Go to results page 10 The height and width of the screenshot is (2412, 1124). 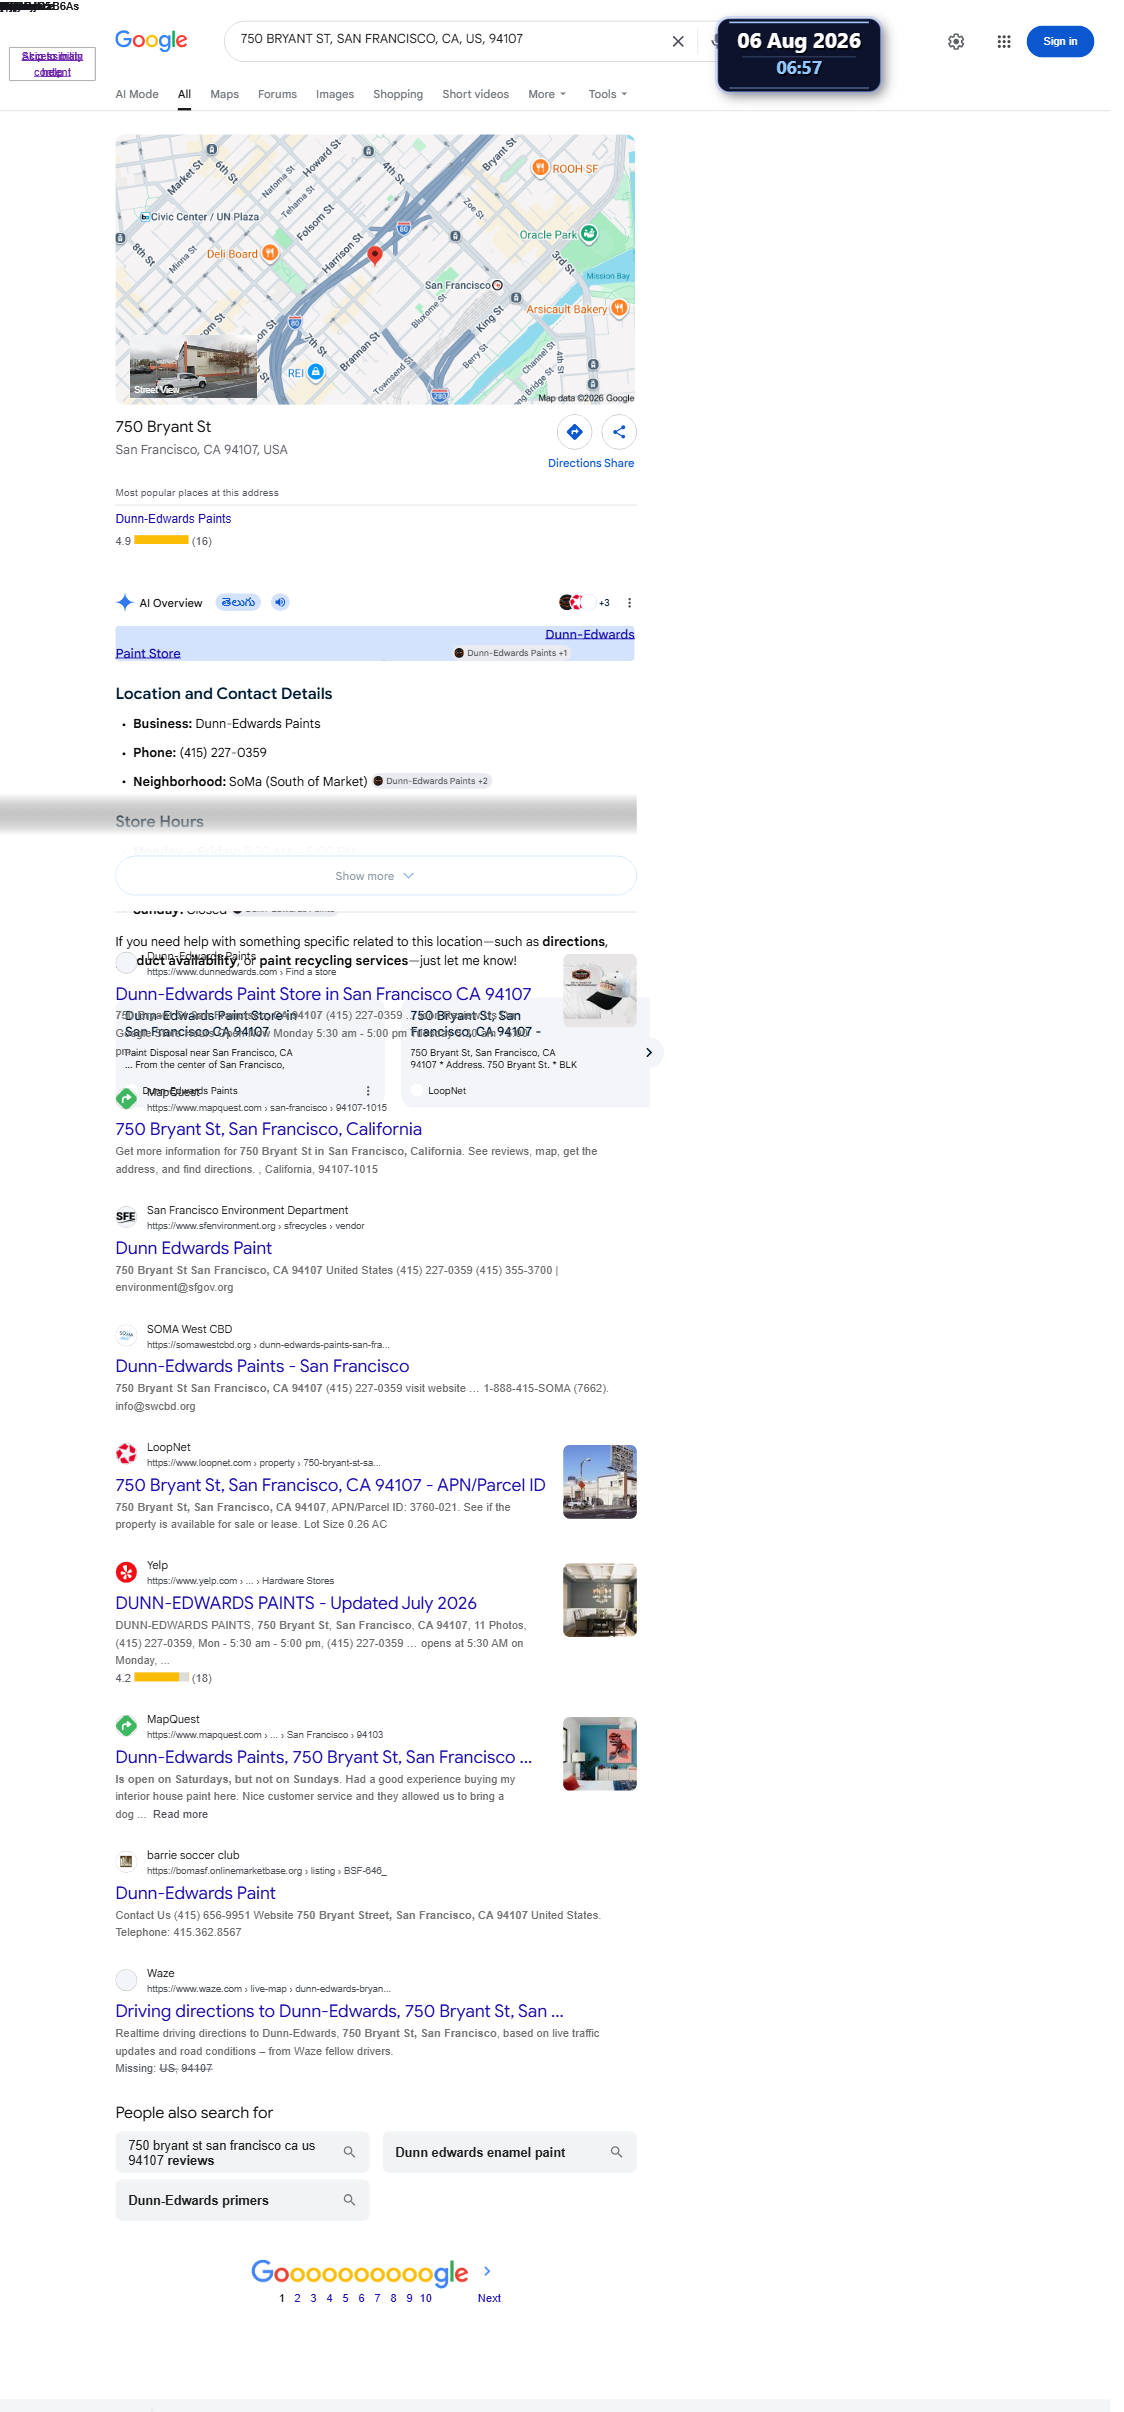(426, 2298)
